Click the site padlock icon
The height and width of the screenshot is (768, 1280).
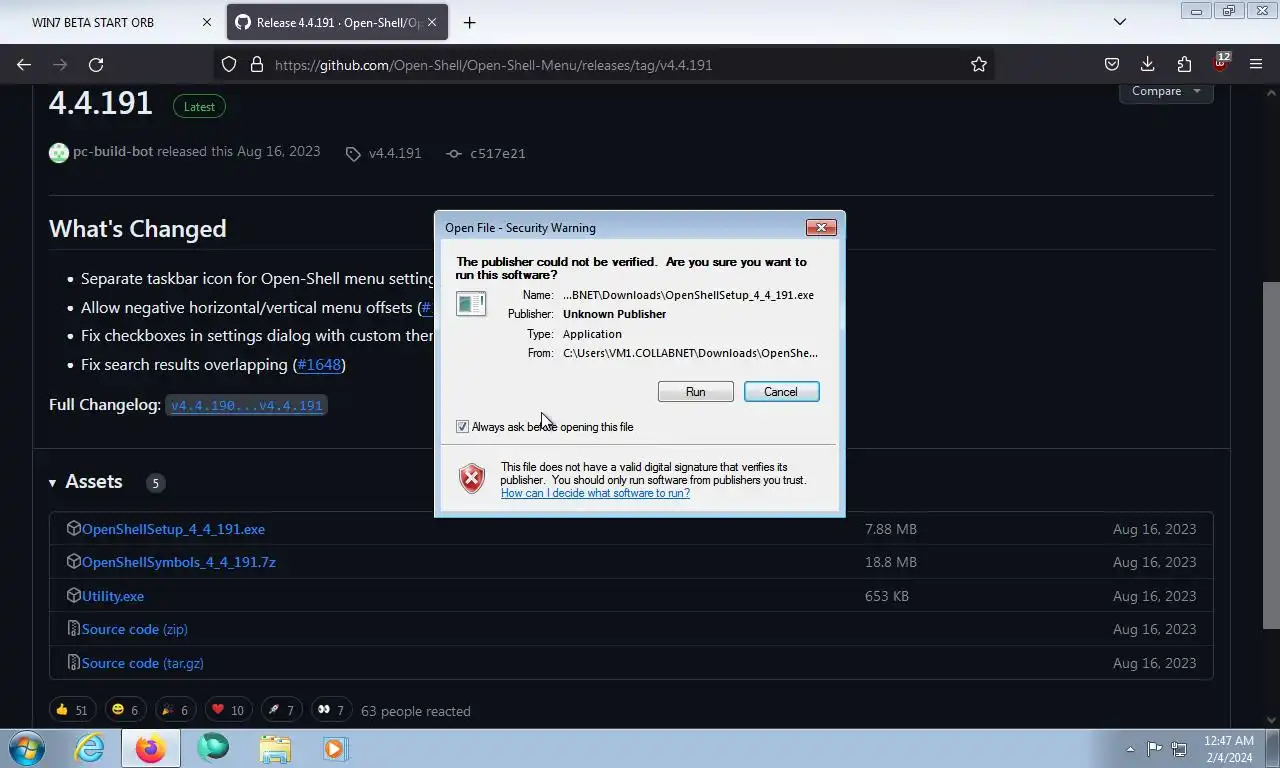256,64
